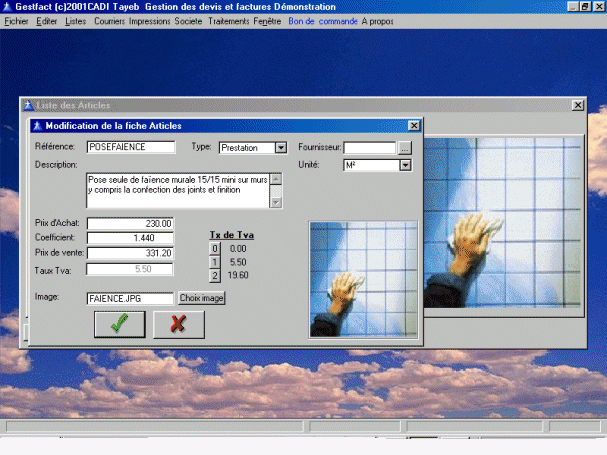The height and width of the screenshot is (455, 607).
Task: Click the Modification dialog title bar icon
Action: click(x=37, y=125)
